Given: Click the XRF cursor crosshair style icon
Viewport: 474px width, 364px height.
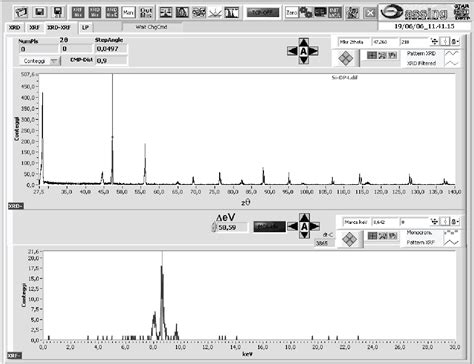Looking at the screenshot, I should tap(434, 221).
